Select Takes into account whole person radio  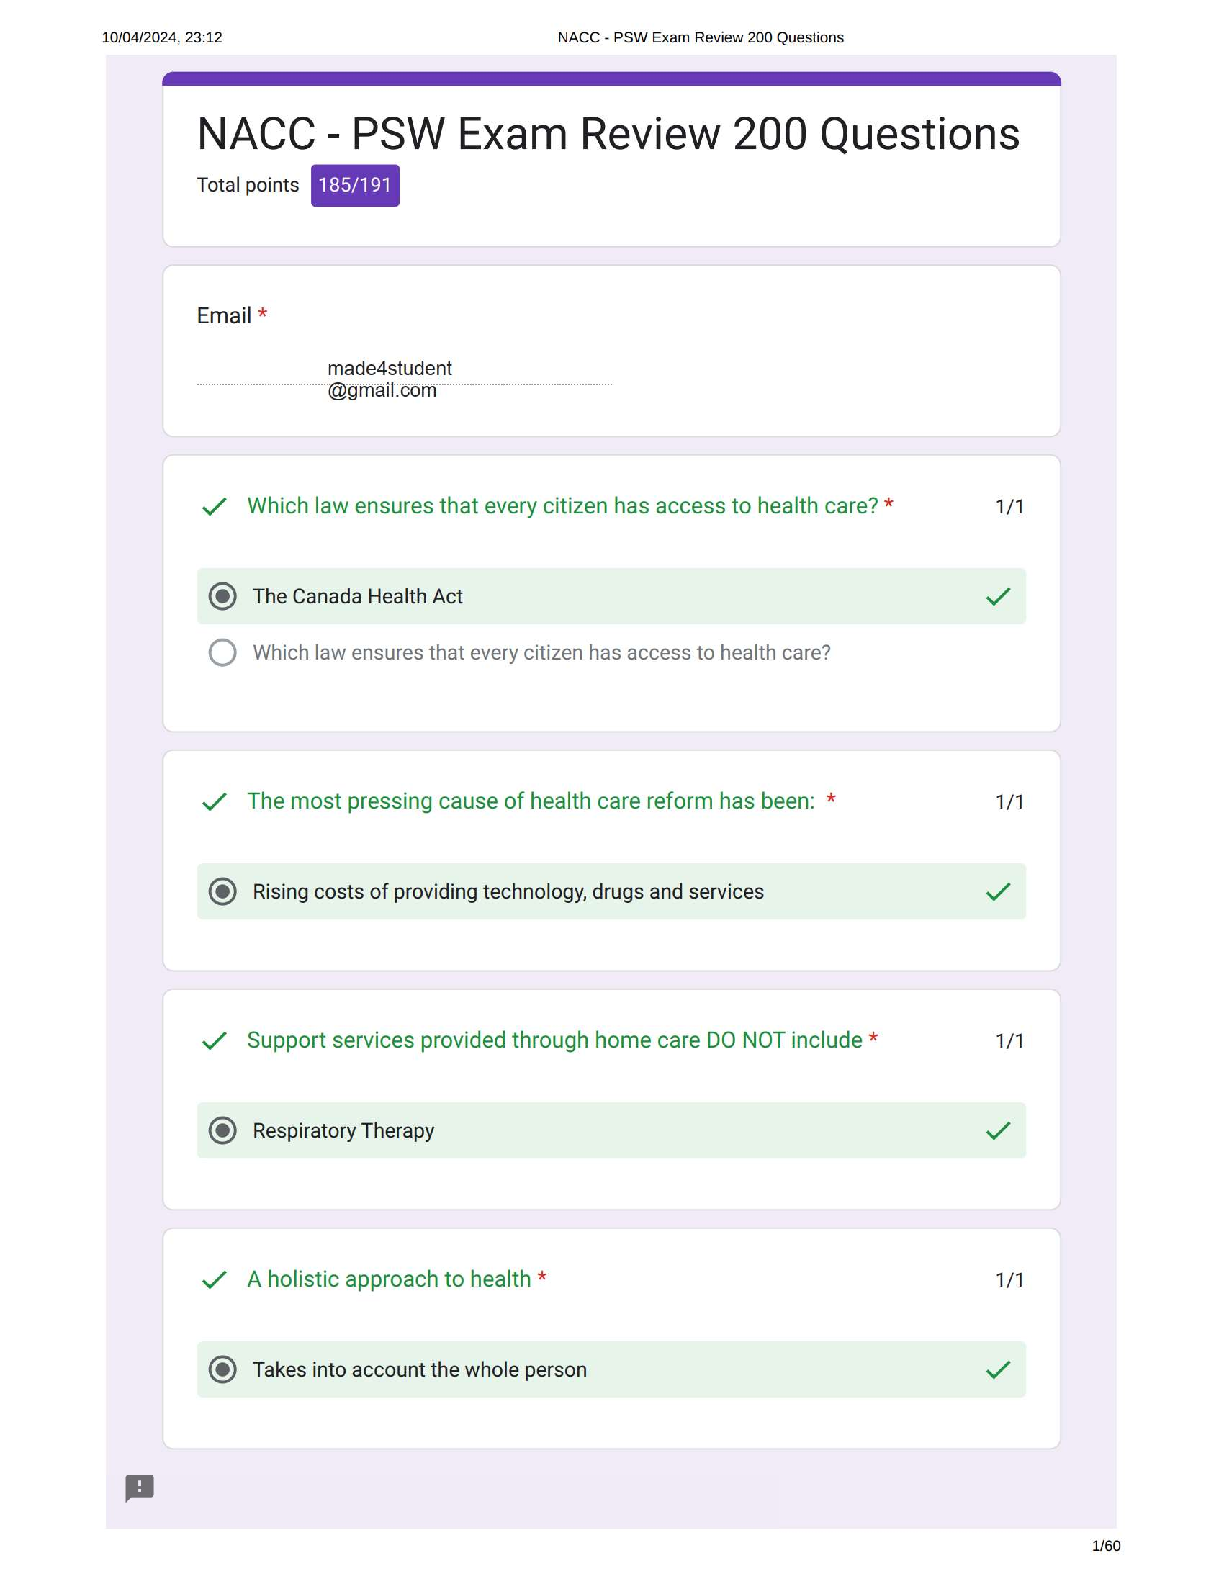(x=223, y=1370)
